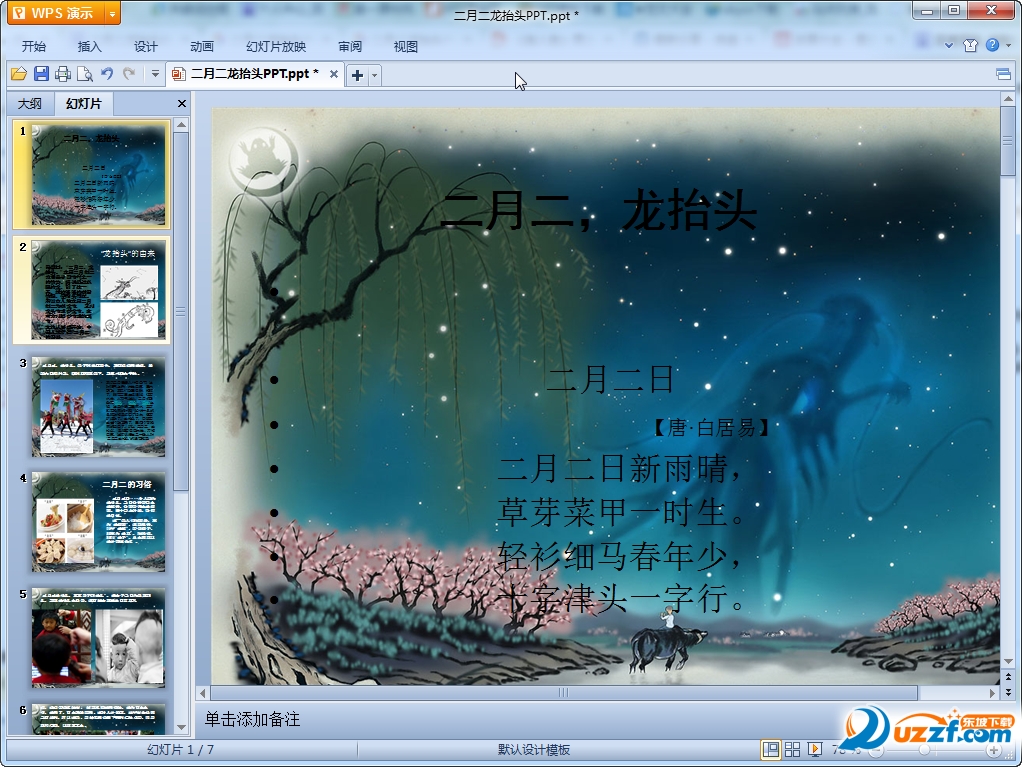Click poem line 草芽菜甲一时生
1022x767 pixels.
[x=622, y=512]
